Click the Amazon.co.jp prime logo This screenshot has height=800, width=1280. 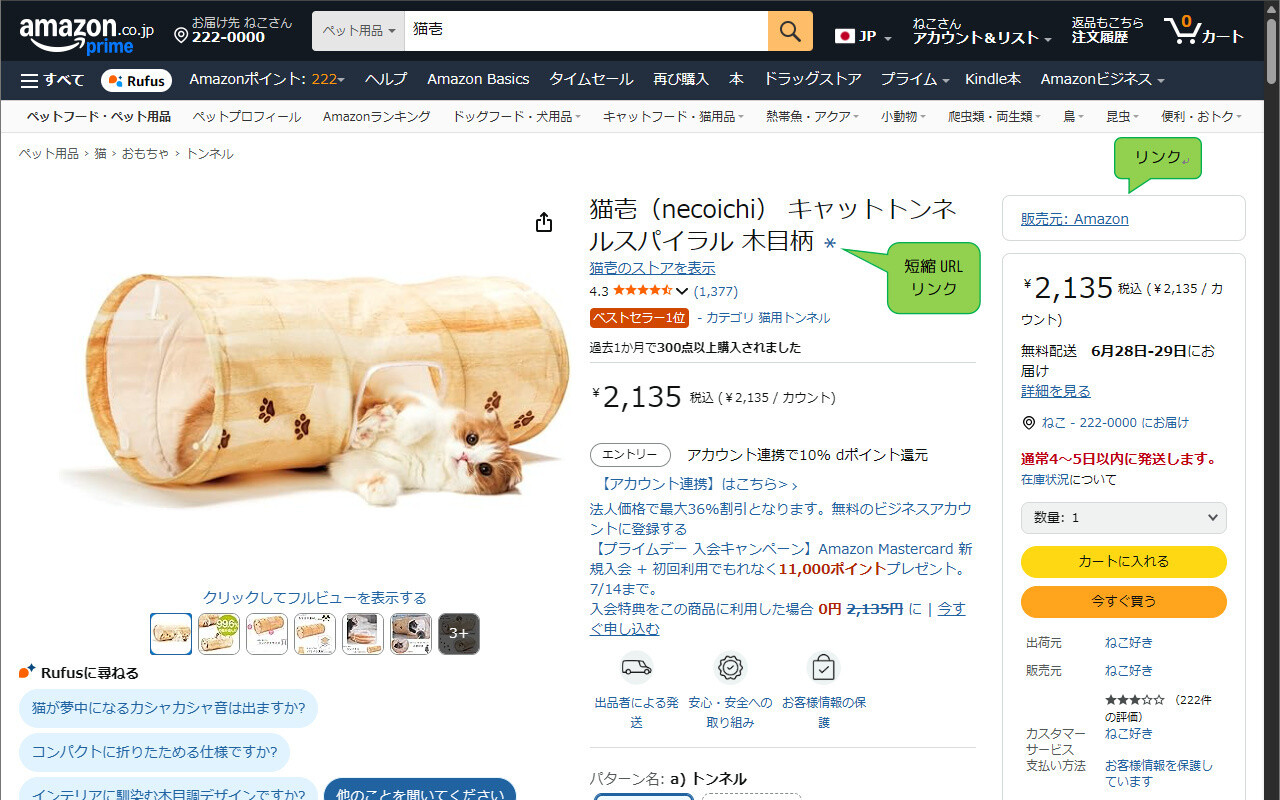86,34
